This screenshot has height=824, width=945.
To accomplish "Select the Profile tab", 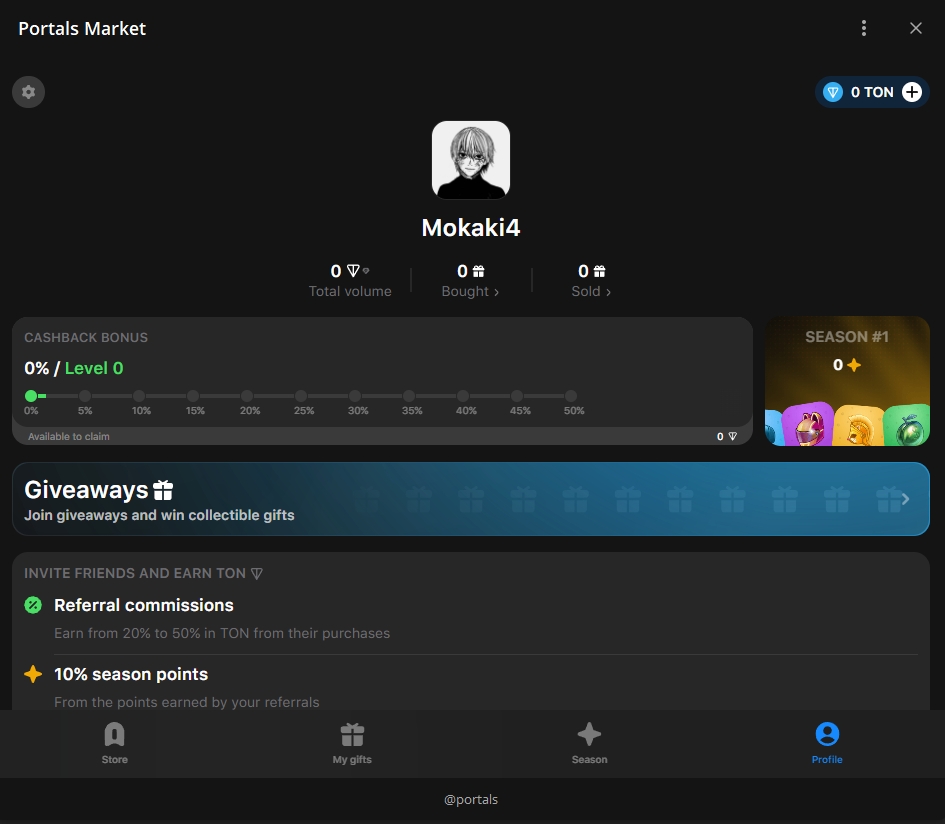I will (827, 743).
